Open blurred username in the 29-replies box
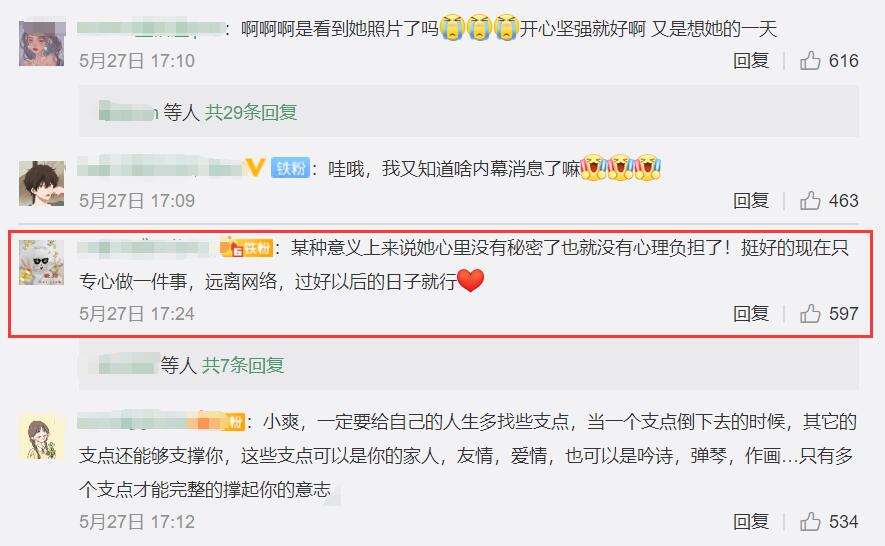The height and width of the screenshot is (546, 885). point(128,112)
